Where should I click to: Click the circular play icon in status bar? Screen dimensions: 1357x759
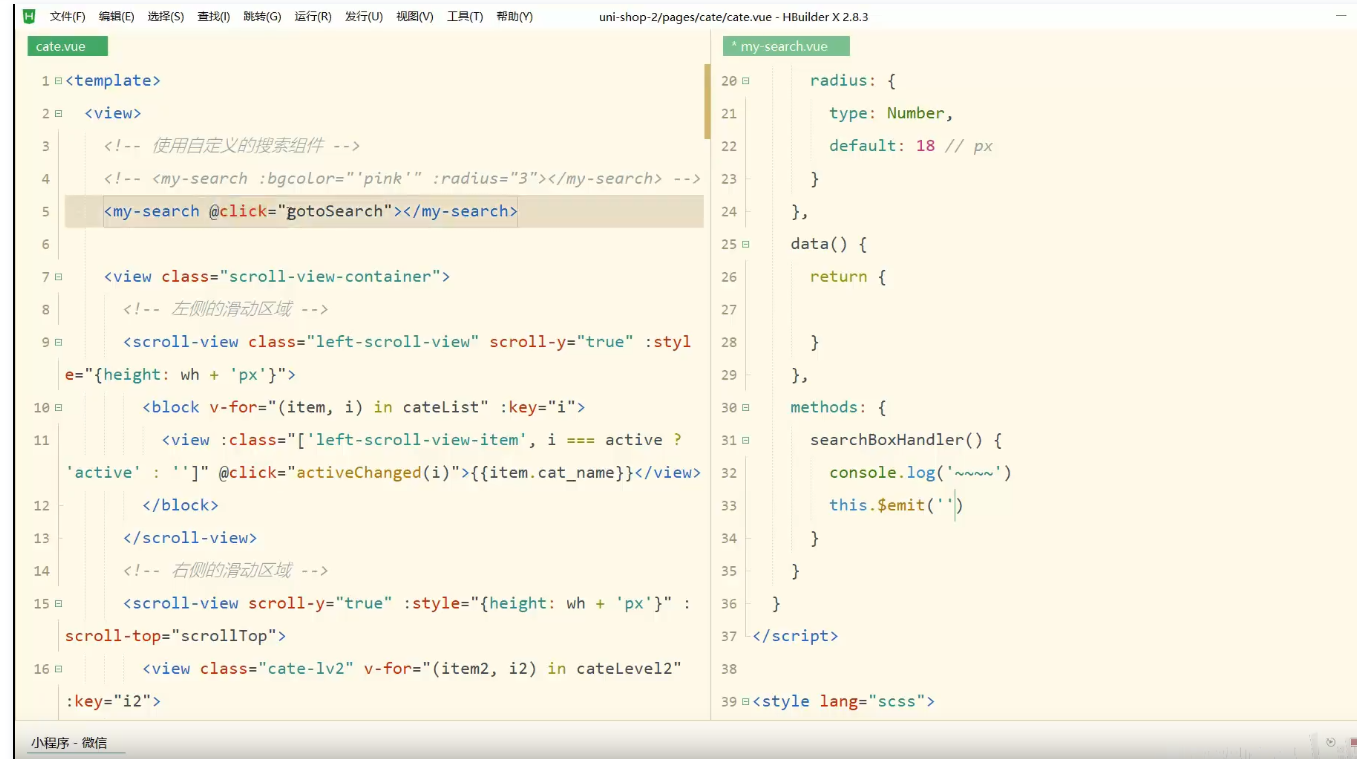pyautogui.click(x=1331, y=742)
